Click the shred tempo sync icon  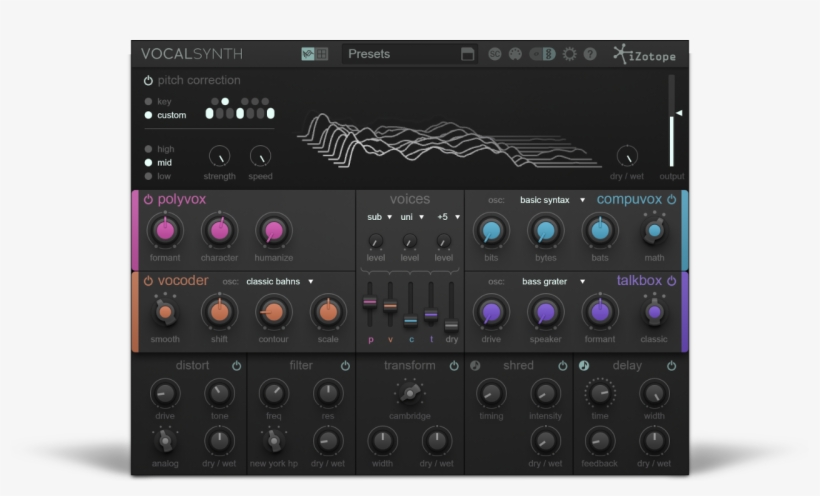[476, 366]
